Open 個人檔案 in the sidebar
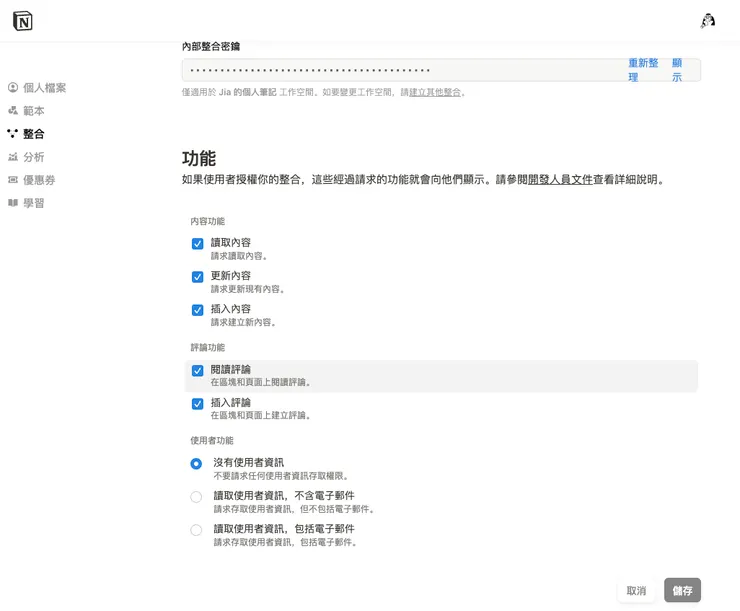This screenshot has height=611, width=740. click(45, 87)
